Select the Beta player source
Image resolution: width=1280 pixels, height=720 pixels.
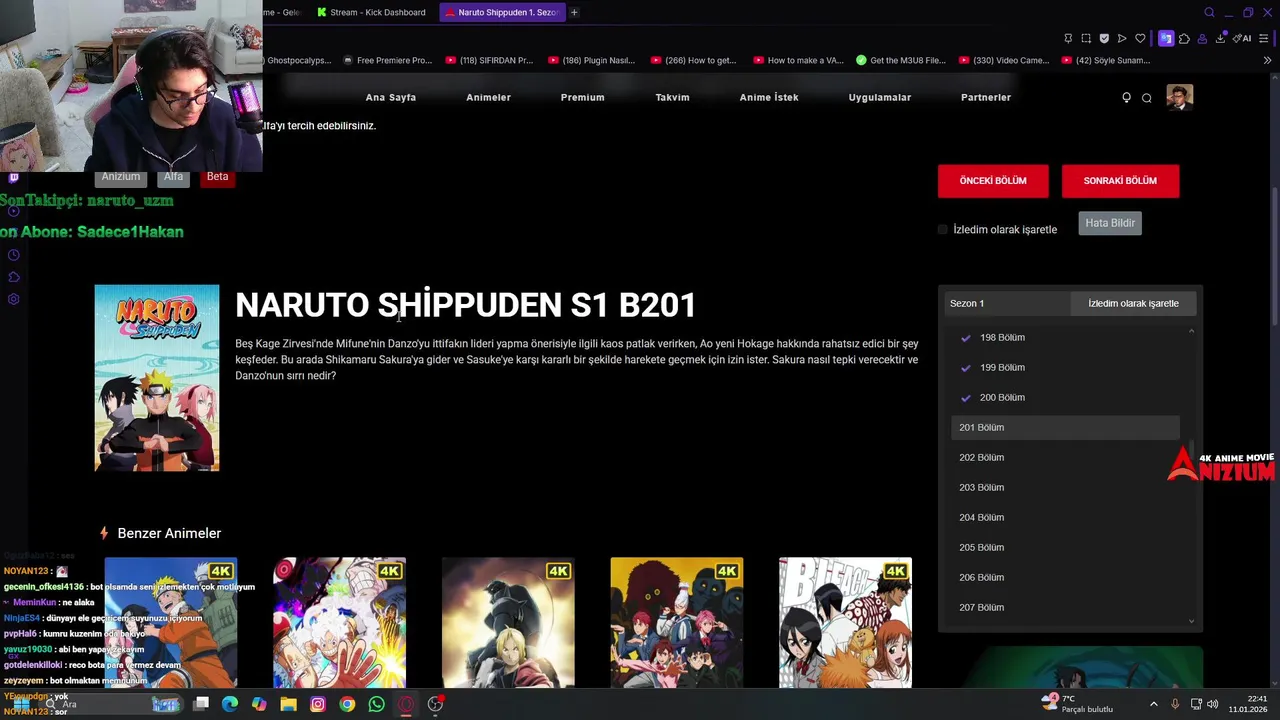[x=217, y=177]
